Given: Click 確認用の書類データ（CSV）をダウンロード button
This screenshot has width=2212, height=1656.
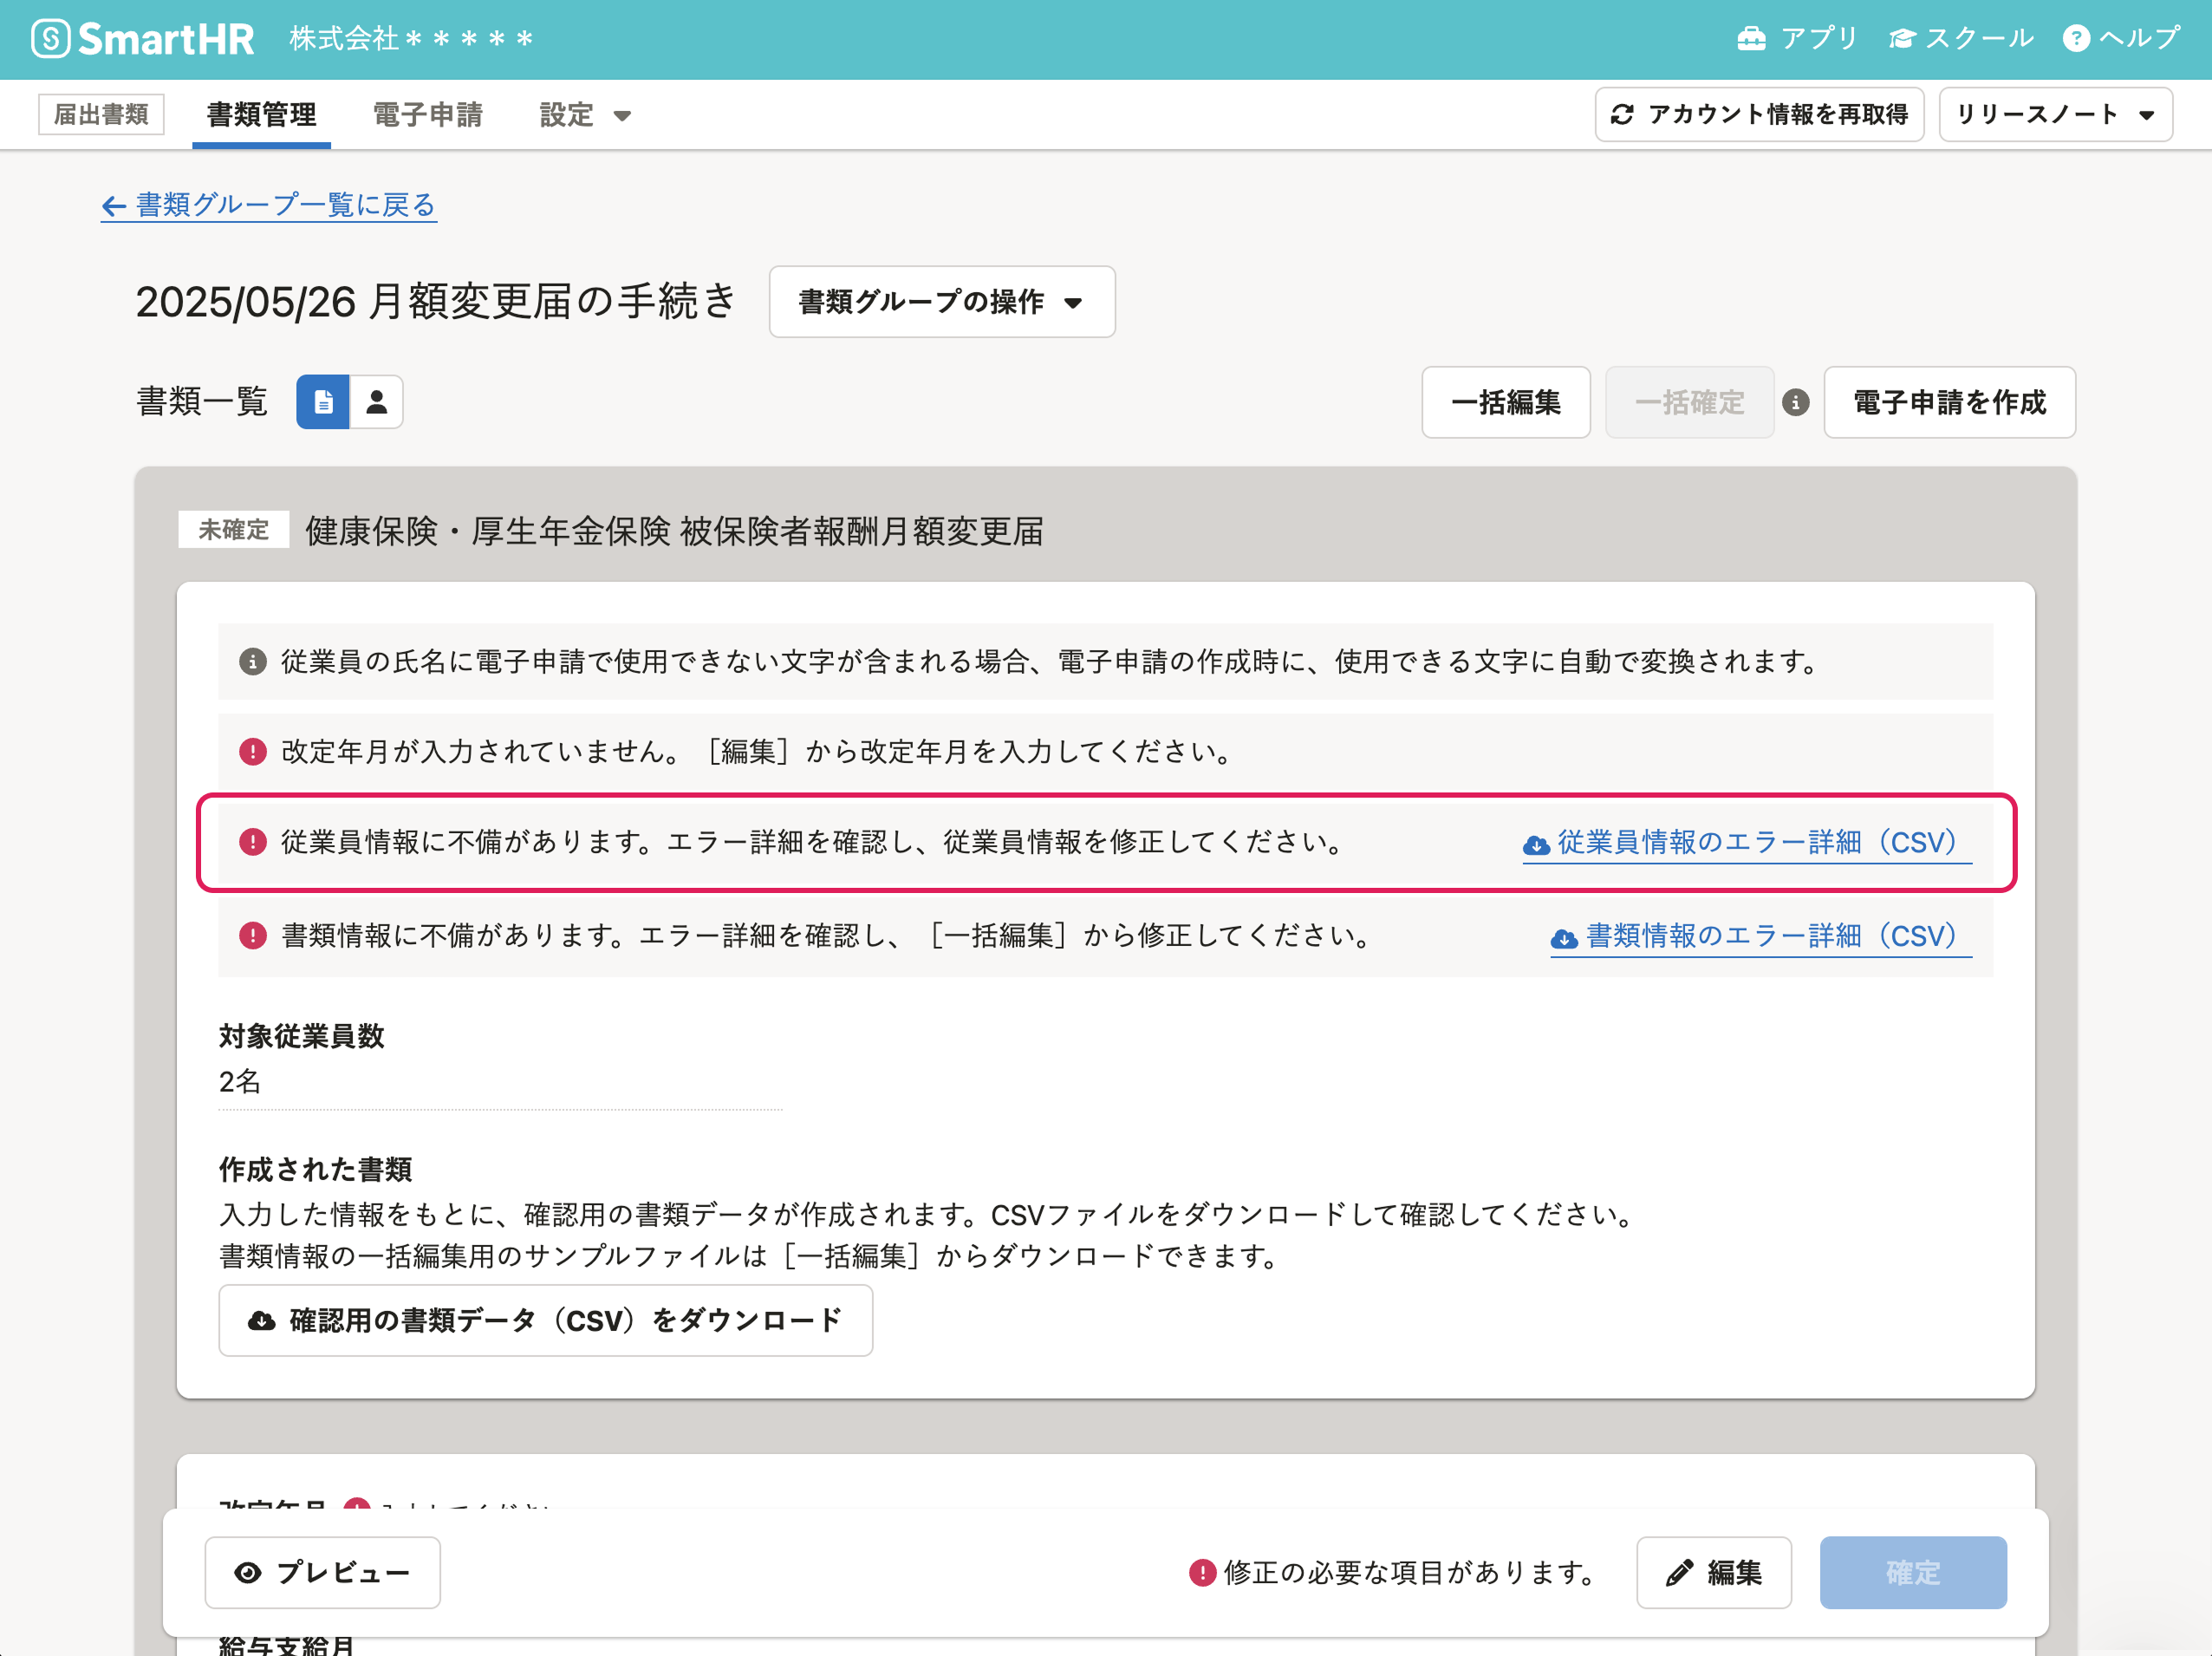Looking at the screenshot, I should [546, 1320].
